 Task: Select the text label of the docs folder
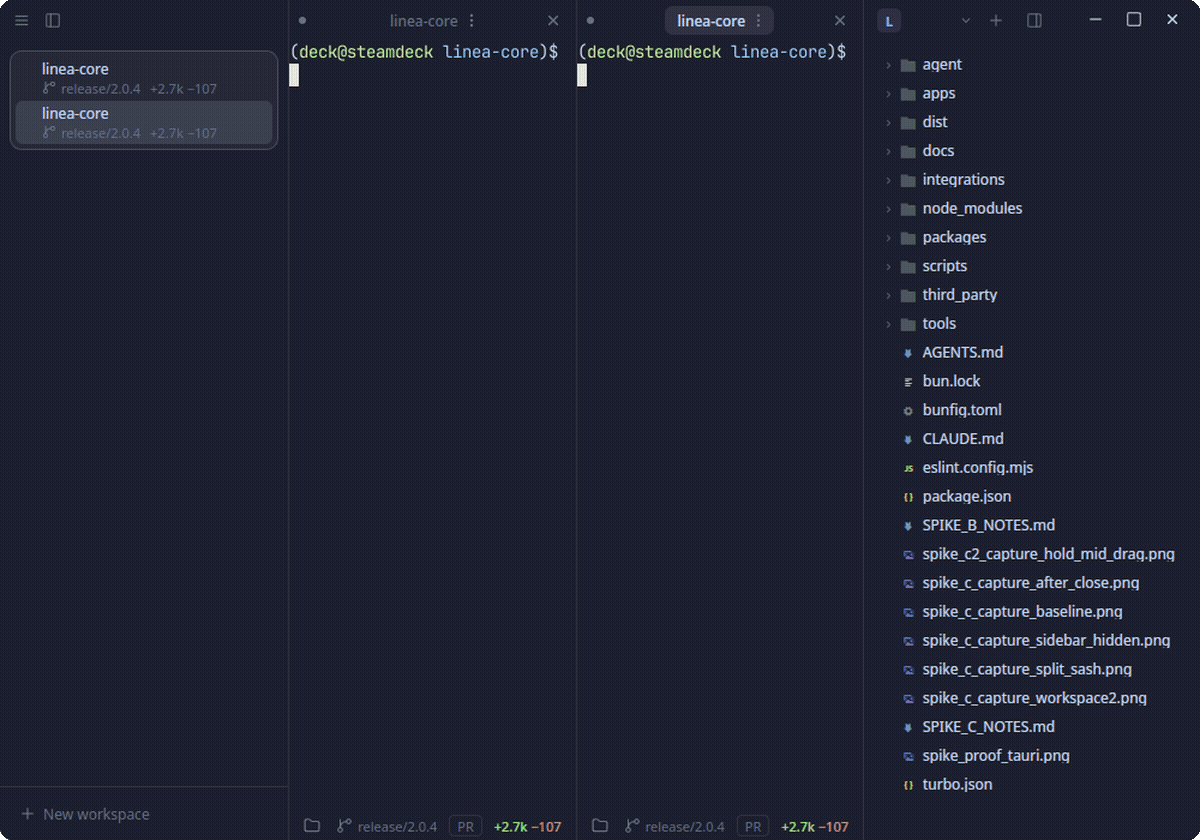(938, 151)
